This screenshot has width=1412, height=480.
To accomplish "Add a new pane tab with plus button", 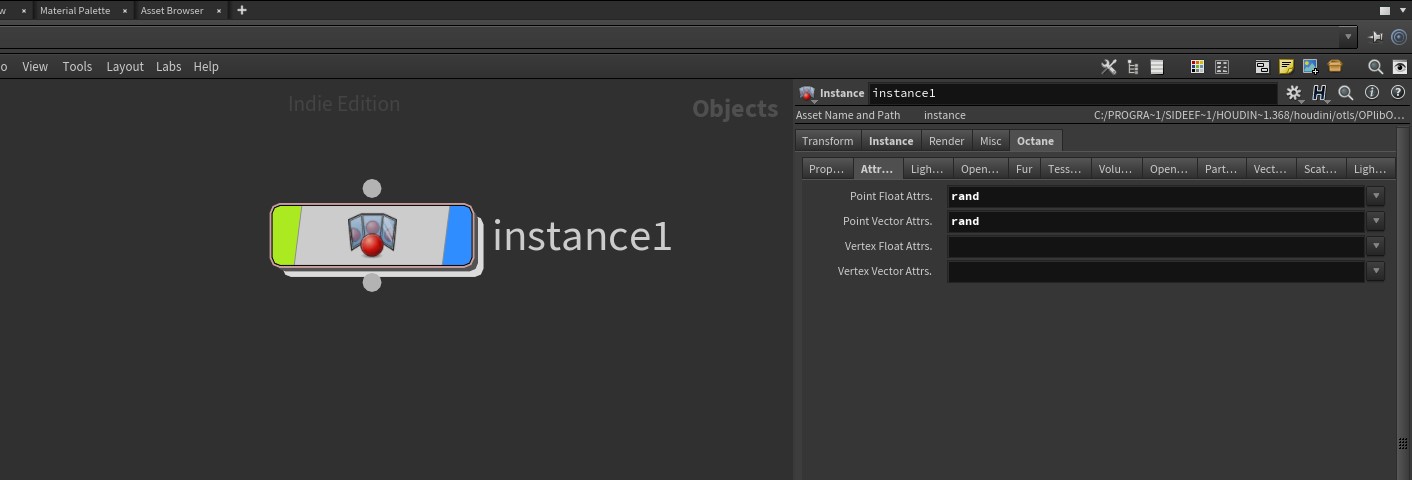I will click(x=242, y=10).
